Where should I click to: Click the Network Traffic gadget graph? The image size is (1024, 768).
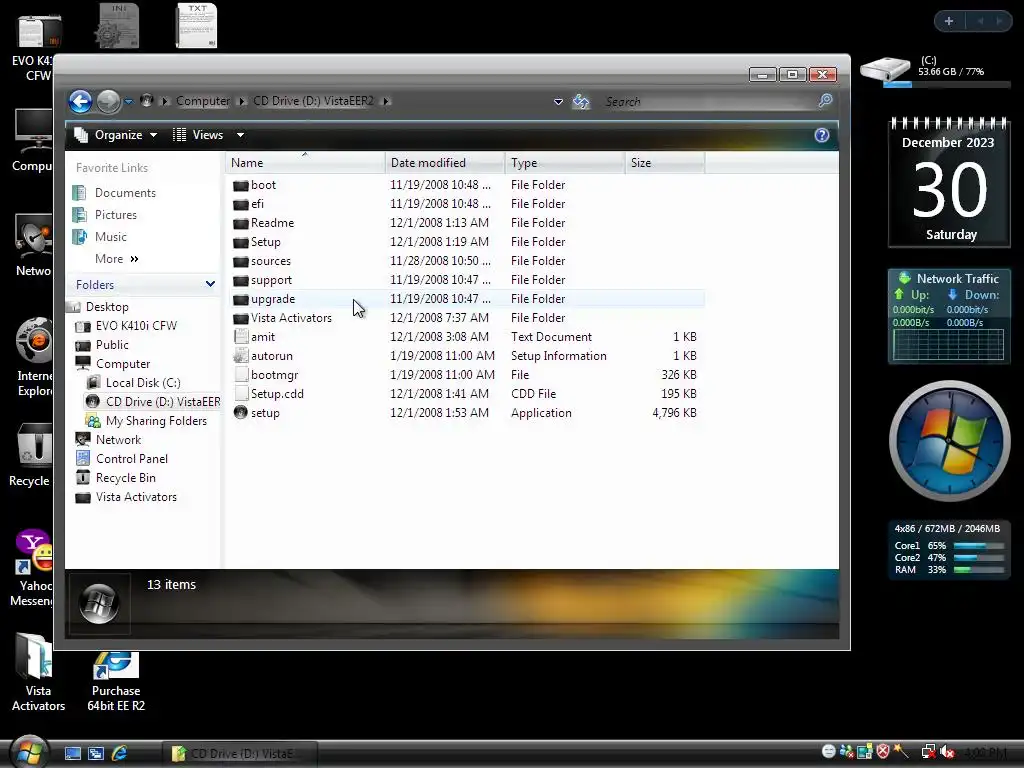[x=948, y=344]
